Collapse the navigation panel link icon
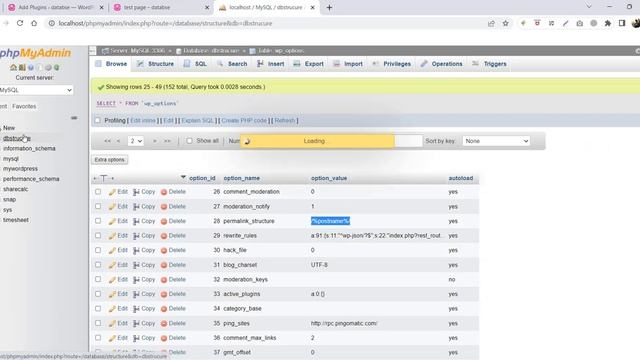This screenshot has width=640, height=360. tap(74, 118)
